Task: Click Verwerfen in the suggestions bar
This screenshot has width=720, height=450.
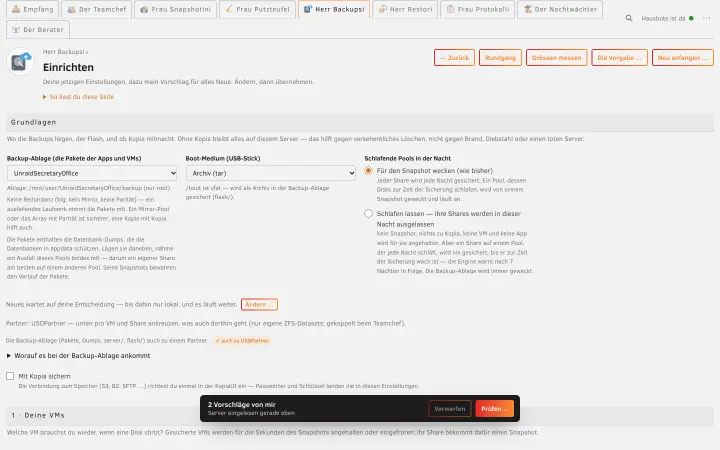Action: click(450, 409)
